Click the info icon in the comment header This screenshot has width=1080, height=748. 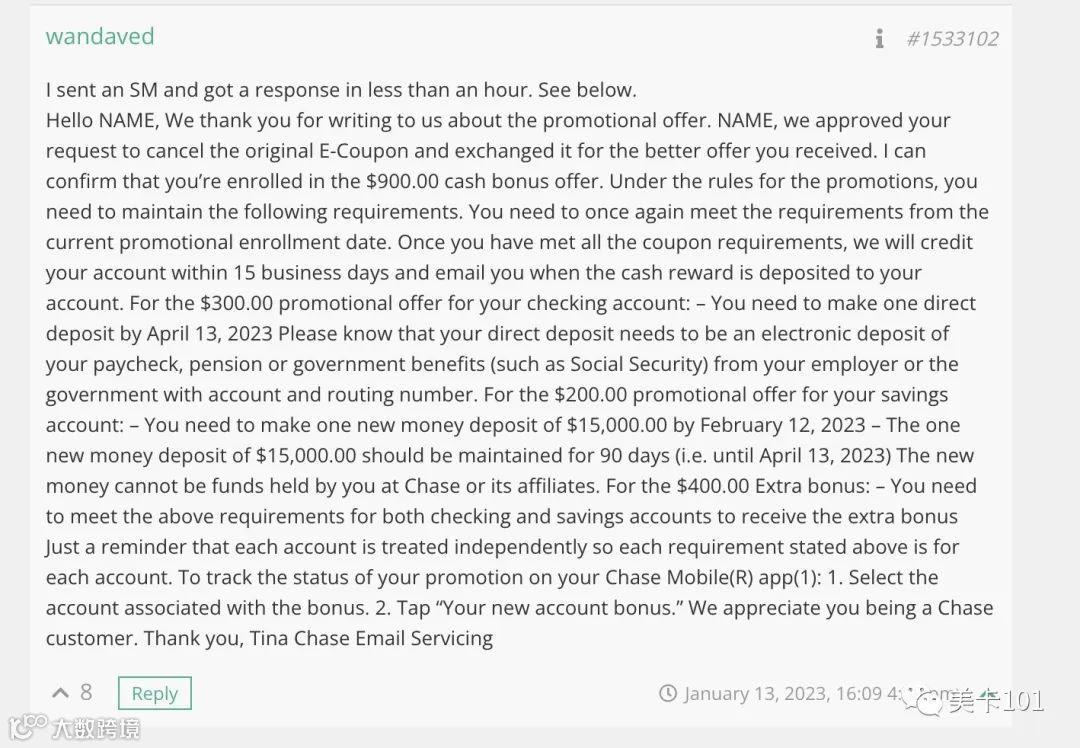pos(879,38)
